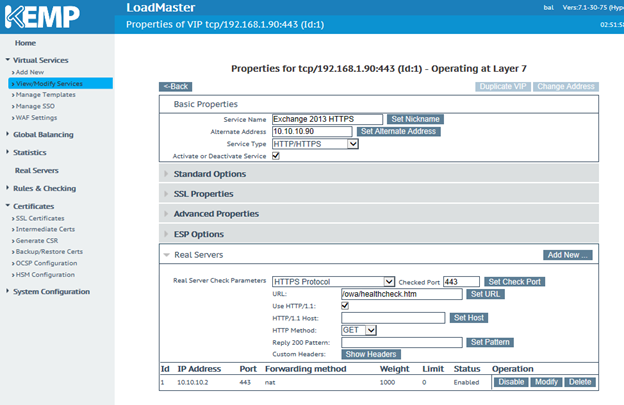Expand Advanced Properties section
This screenshot has height=405, width=624.
point(379,214)
